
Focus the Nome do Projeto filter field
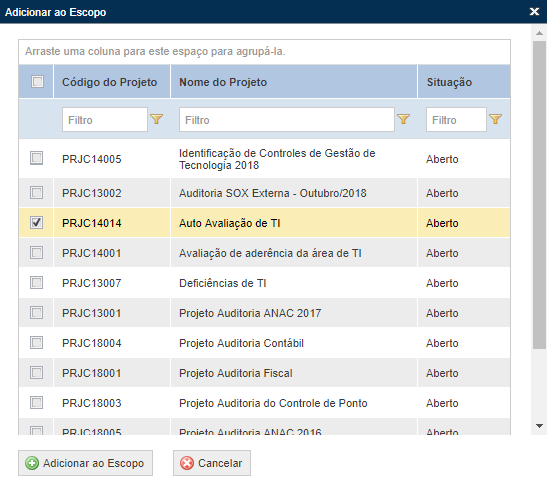[287, 120]
